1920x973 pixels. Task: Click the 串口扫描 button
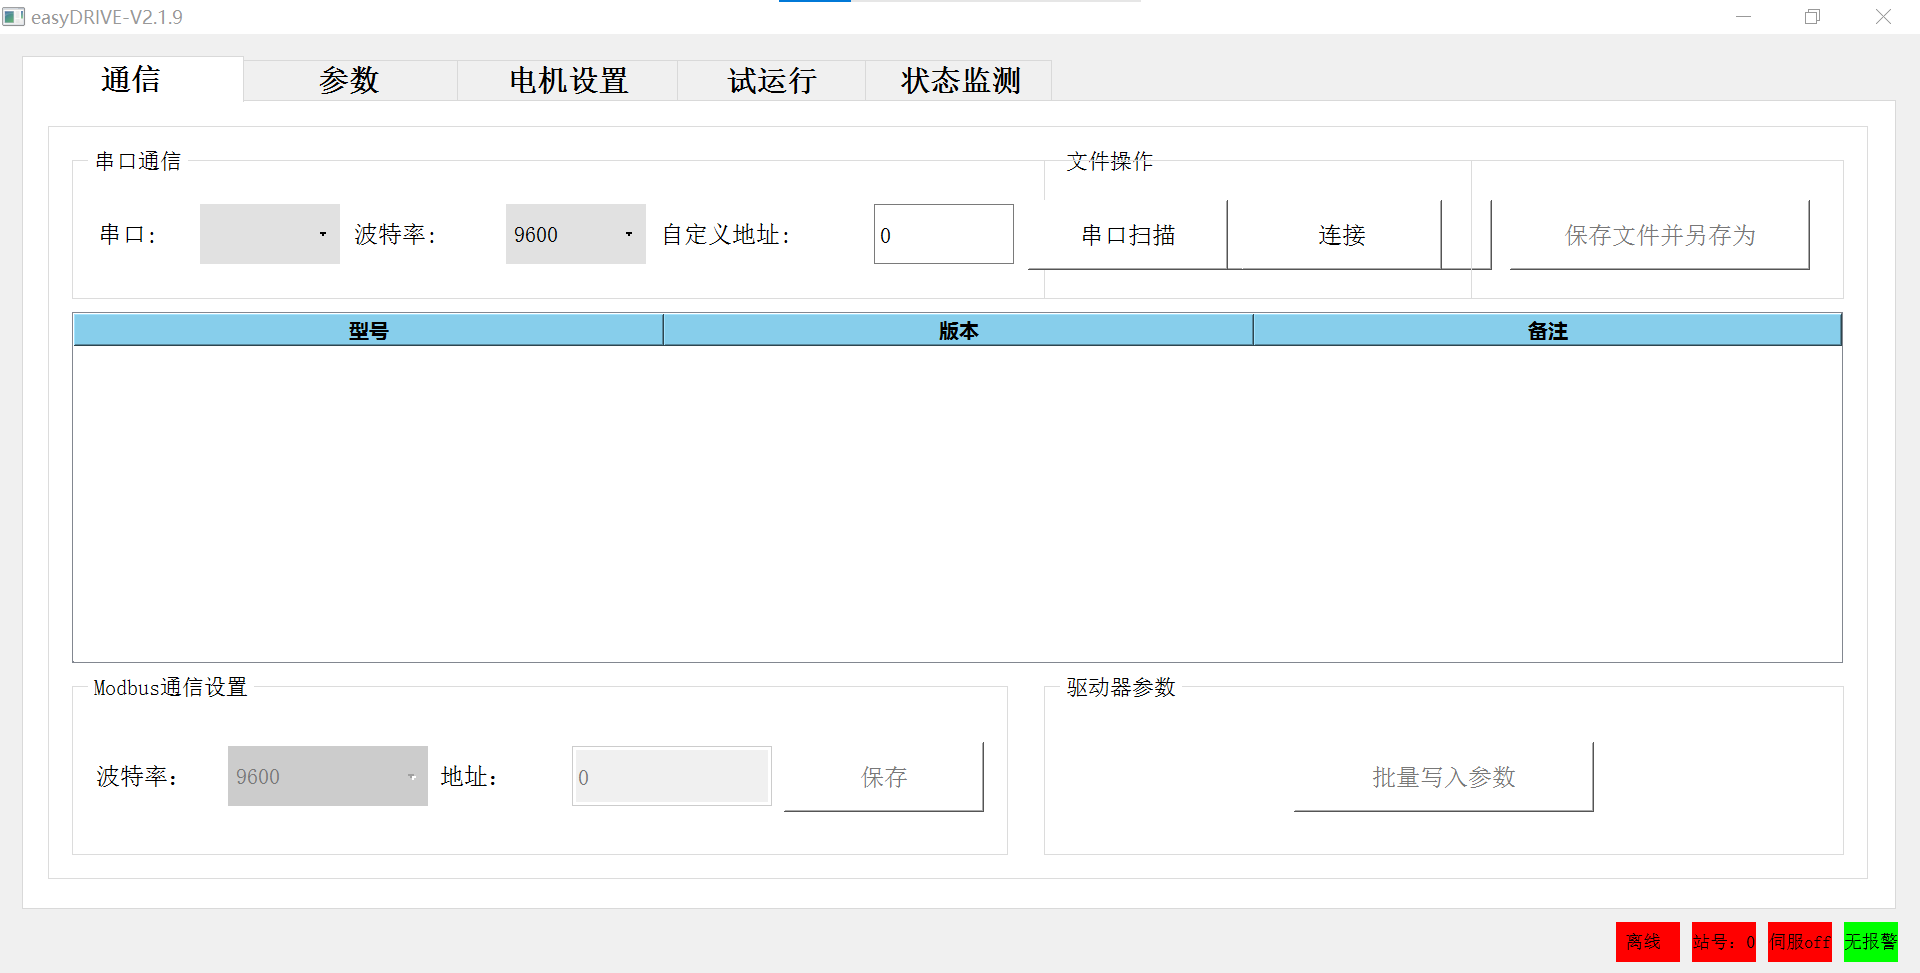tap(1127, 235)
